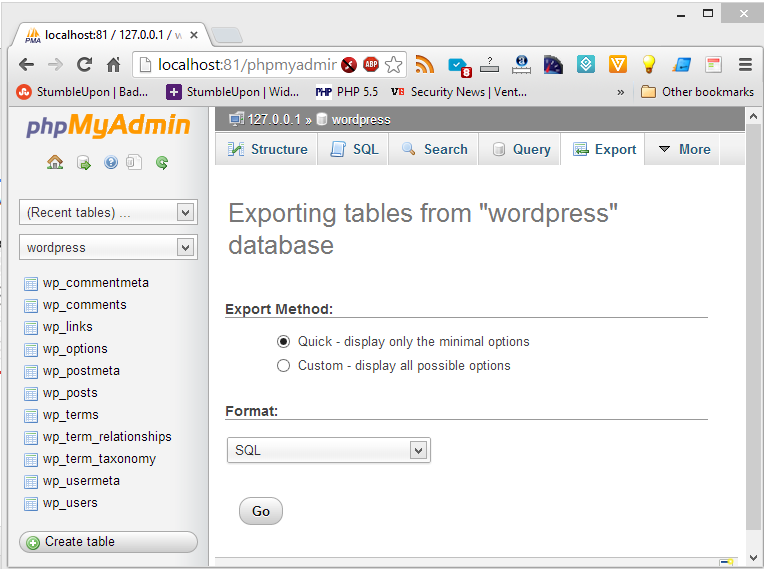The height and width of the screenshot is (569, 764).
Task: Open a new browser tab
Action: [x=227, y=35]
